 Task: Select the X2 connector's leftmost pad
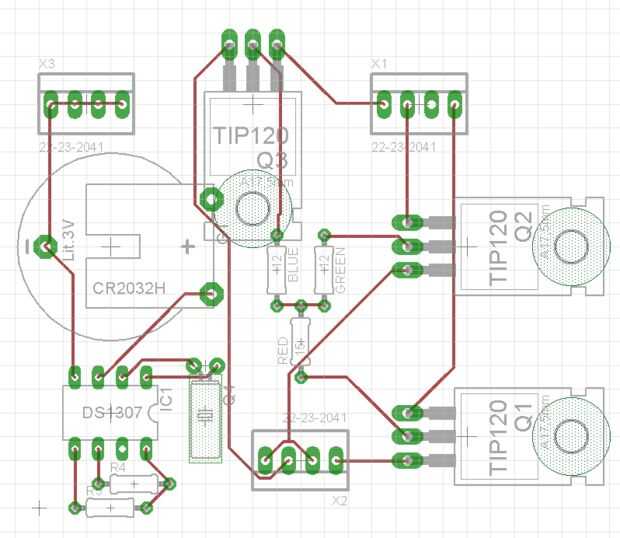[x=265, y=460]
